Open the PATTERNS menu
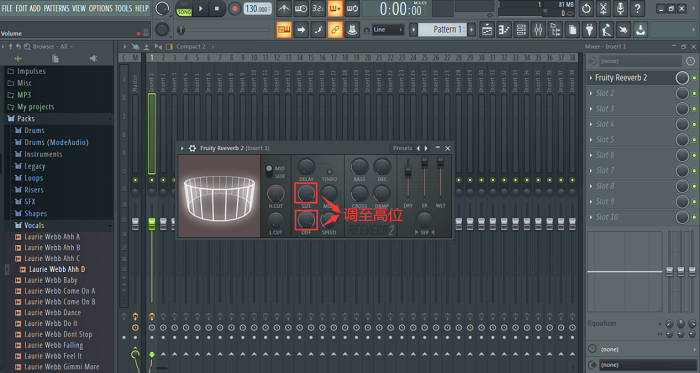Image resolution: width=700 pixels, height=373 pixels. pyautogui.click(x=57, y=8)
